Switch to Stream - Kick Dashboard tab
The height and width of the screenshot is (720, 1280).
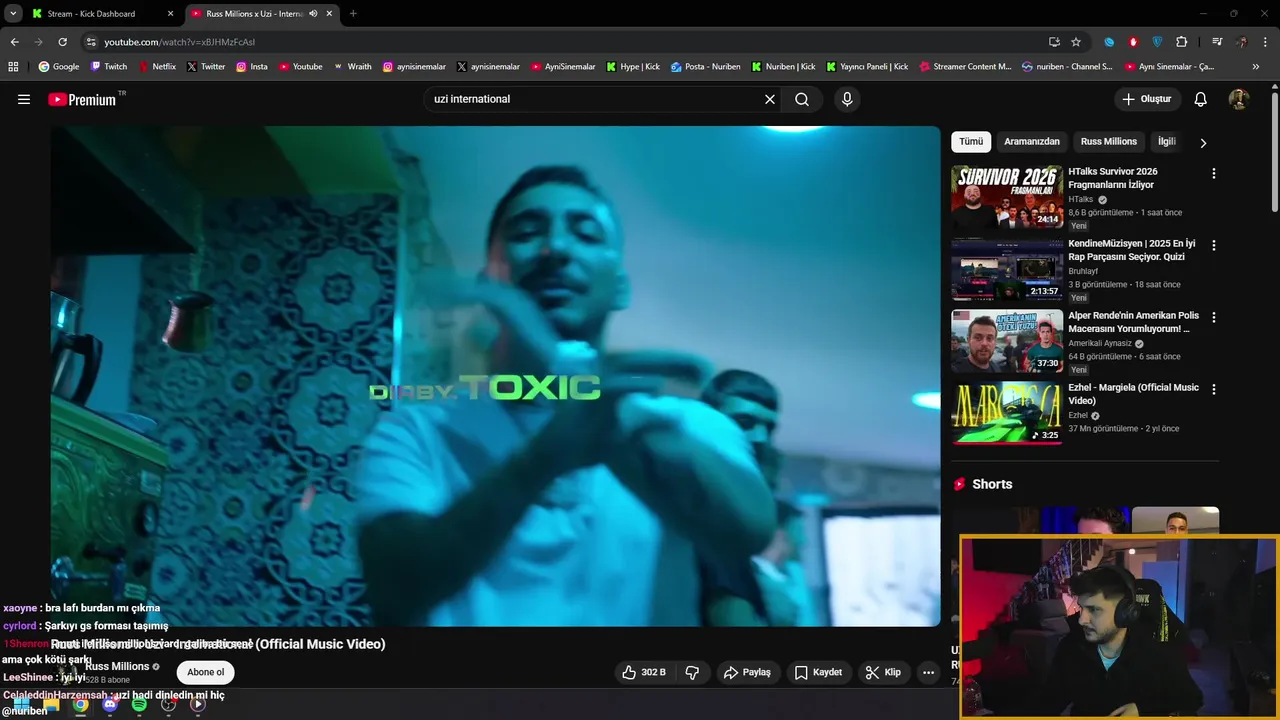[x=100, y=14]
